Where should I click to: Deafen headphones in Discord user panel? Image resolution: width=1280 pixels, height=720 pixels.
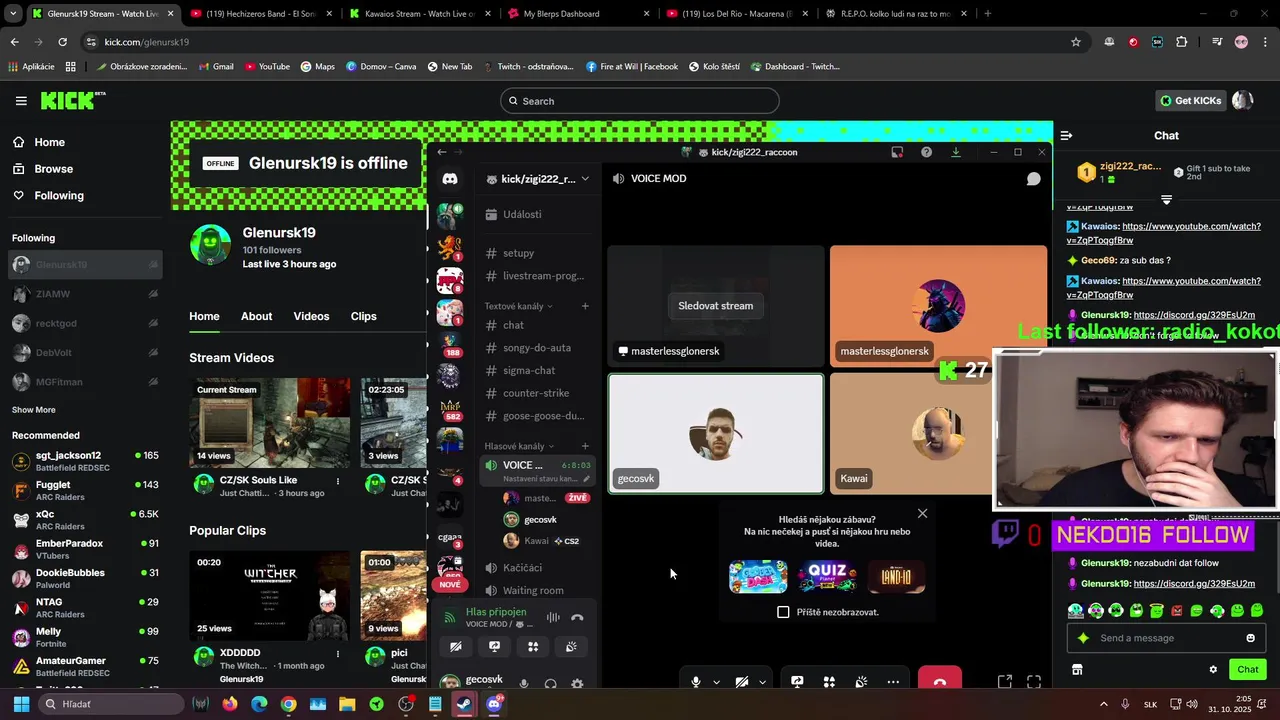550,684
